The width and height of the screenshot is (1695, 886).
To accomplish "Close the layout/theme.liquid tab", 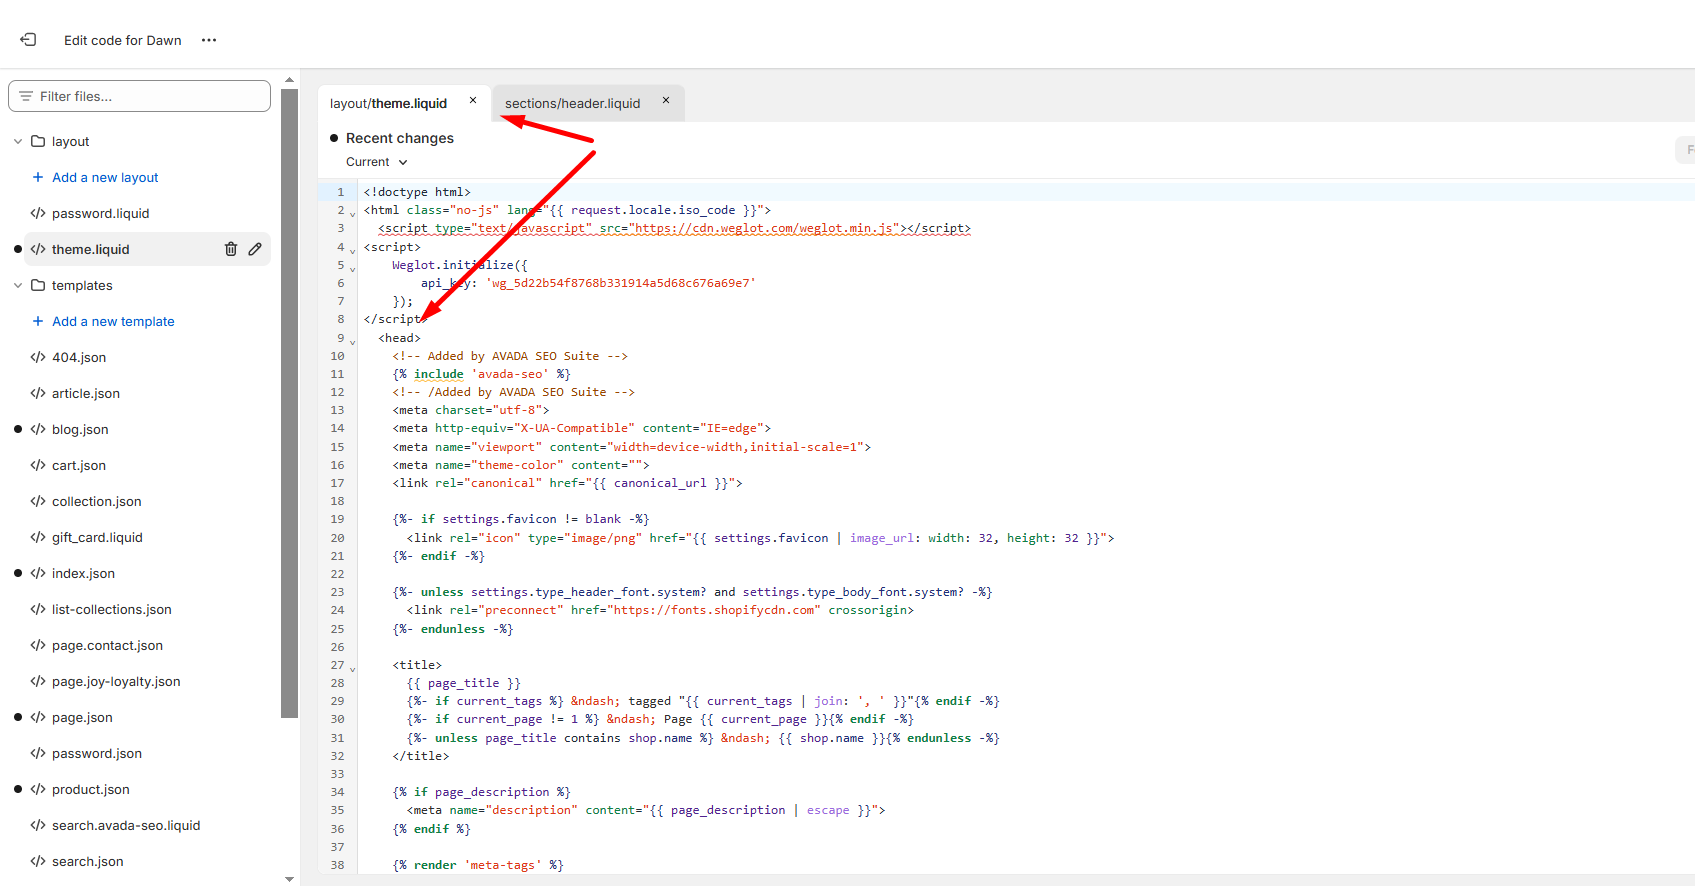I will [473, 100].
